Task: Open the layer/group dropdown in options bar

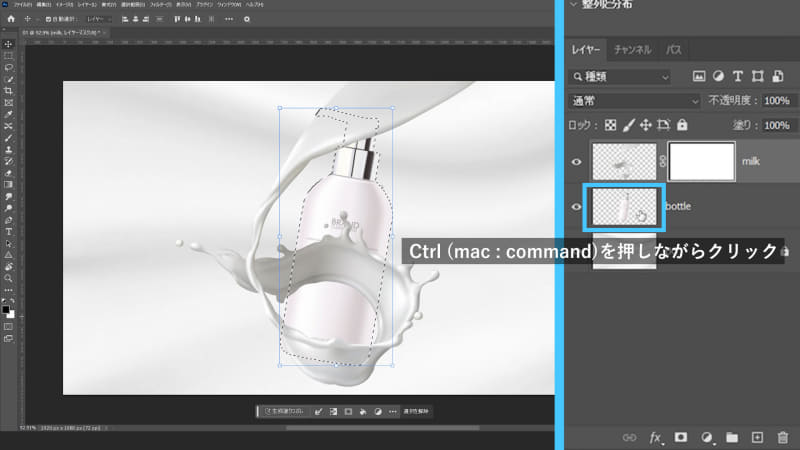Action: pyautogui.click(x=98, y=19)
